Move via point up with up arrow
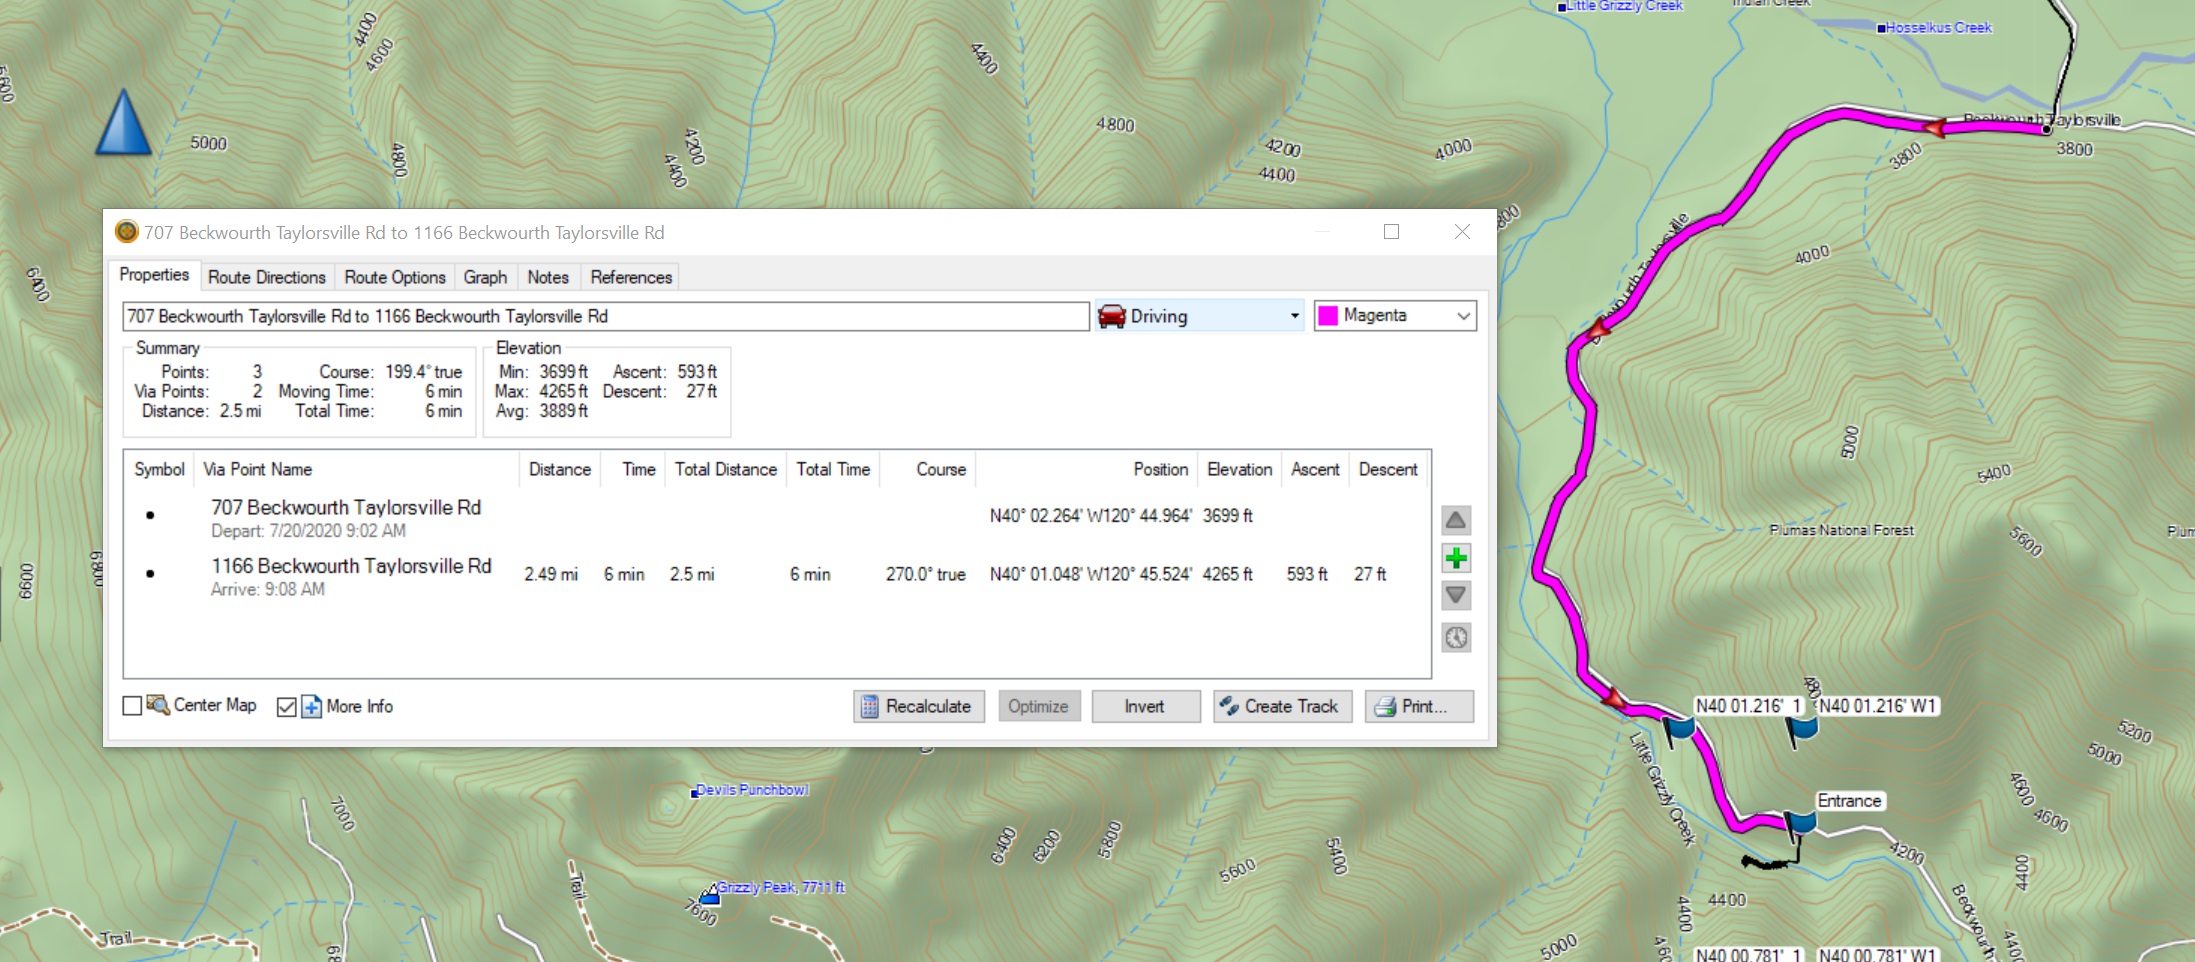This screenshot has width=2195, height=962. (x=1456, y=520)
